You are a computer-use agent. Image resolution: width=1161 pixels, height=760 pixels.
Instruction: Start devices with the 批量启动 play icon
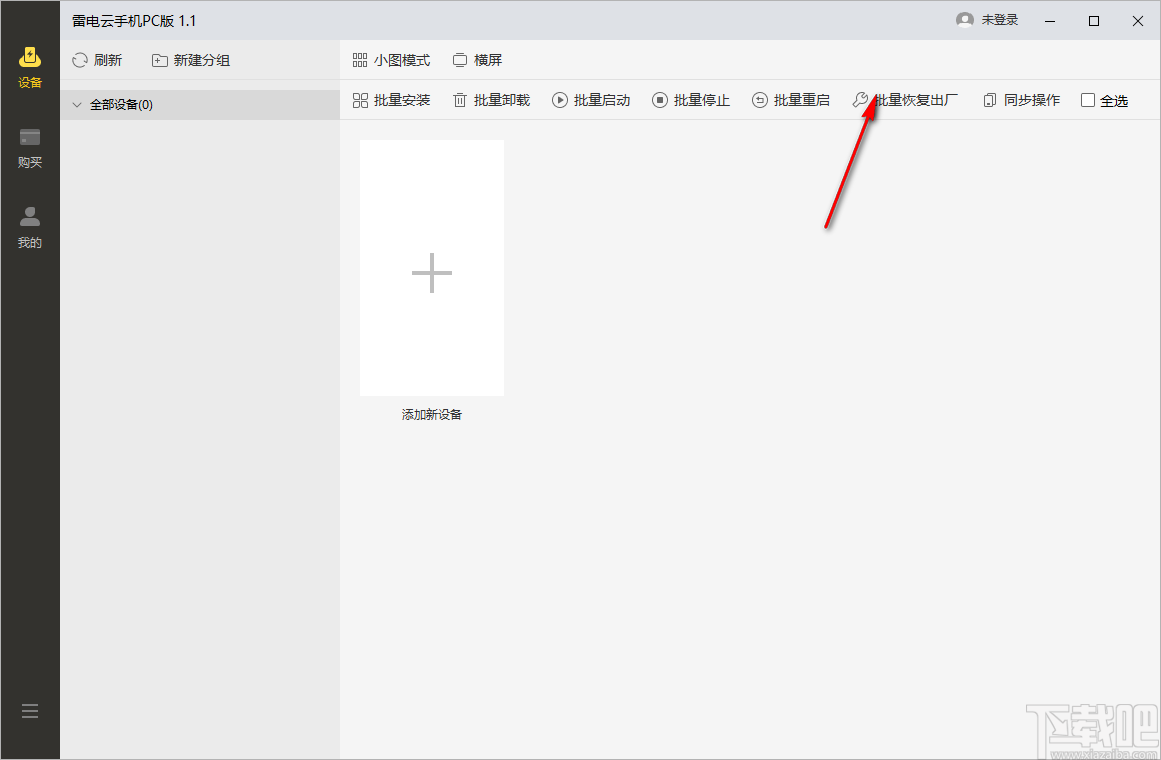pos(560,100)
